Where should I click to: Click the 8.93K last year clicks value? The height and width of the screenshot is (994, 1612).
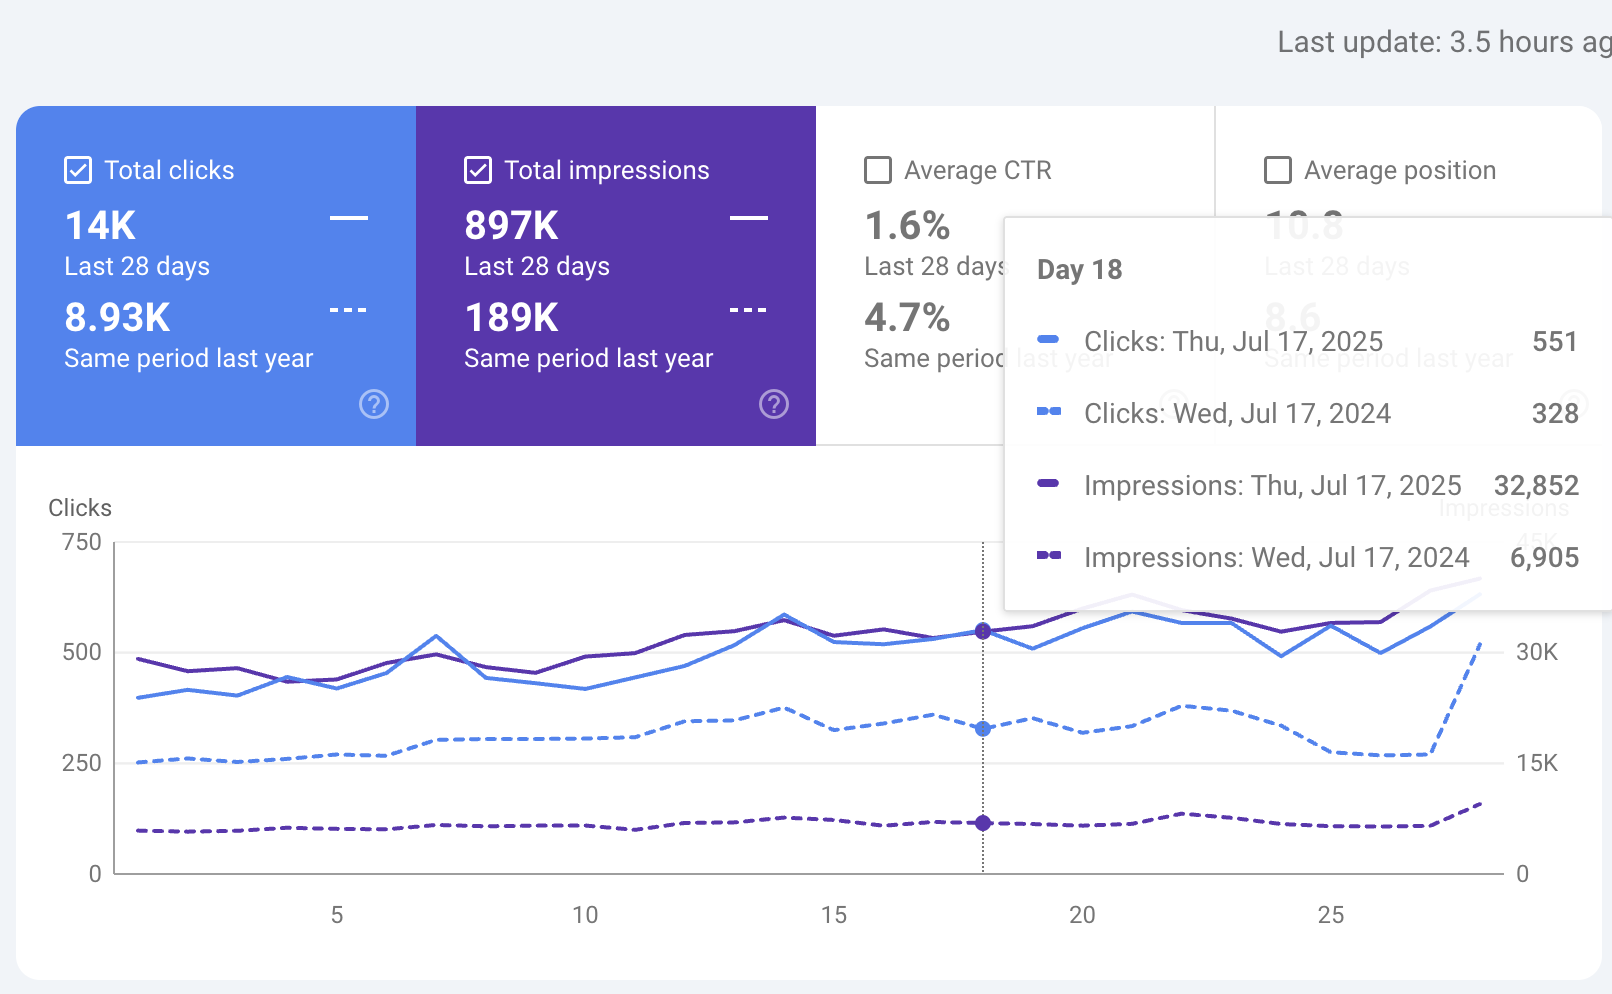[117, 318]
